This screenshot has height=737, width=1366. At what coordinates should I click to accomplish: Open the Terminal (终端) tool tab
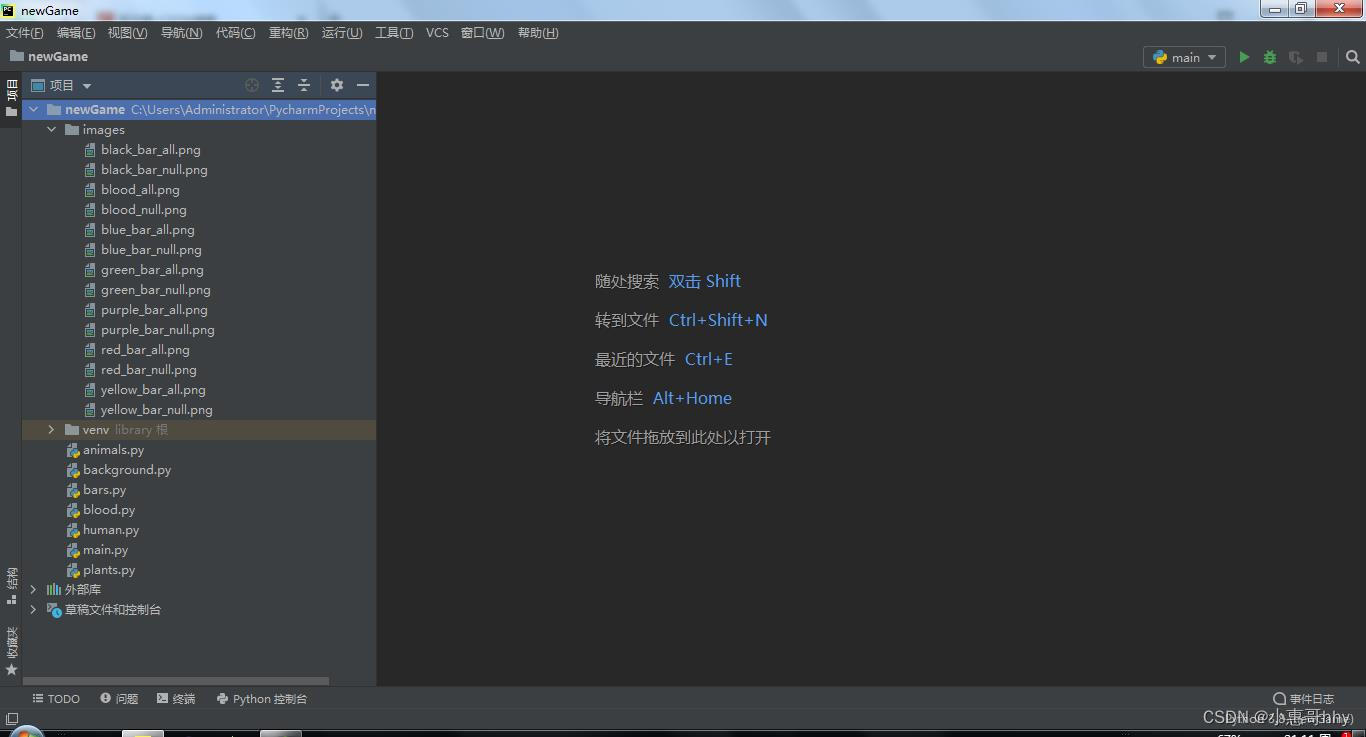tap(176, 699)
